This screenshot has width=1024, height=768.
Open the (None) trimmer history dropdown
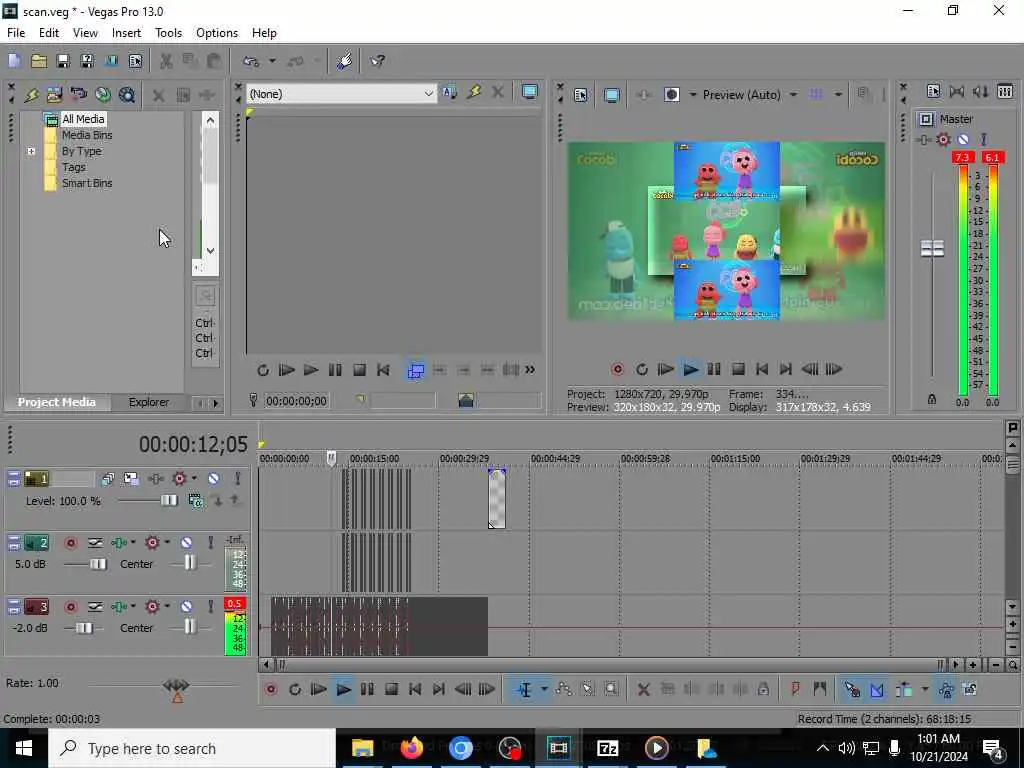click(428, 94)
